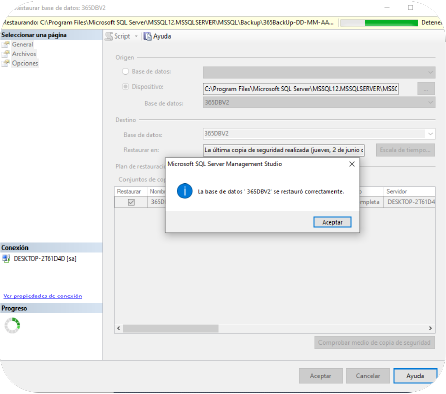Click the progress spinner icon
The image size is (446, 394).
pos(12,325)
